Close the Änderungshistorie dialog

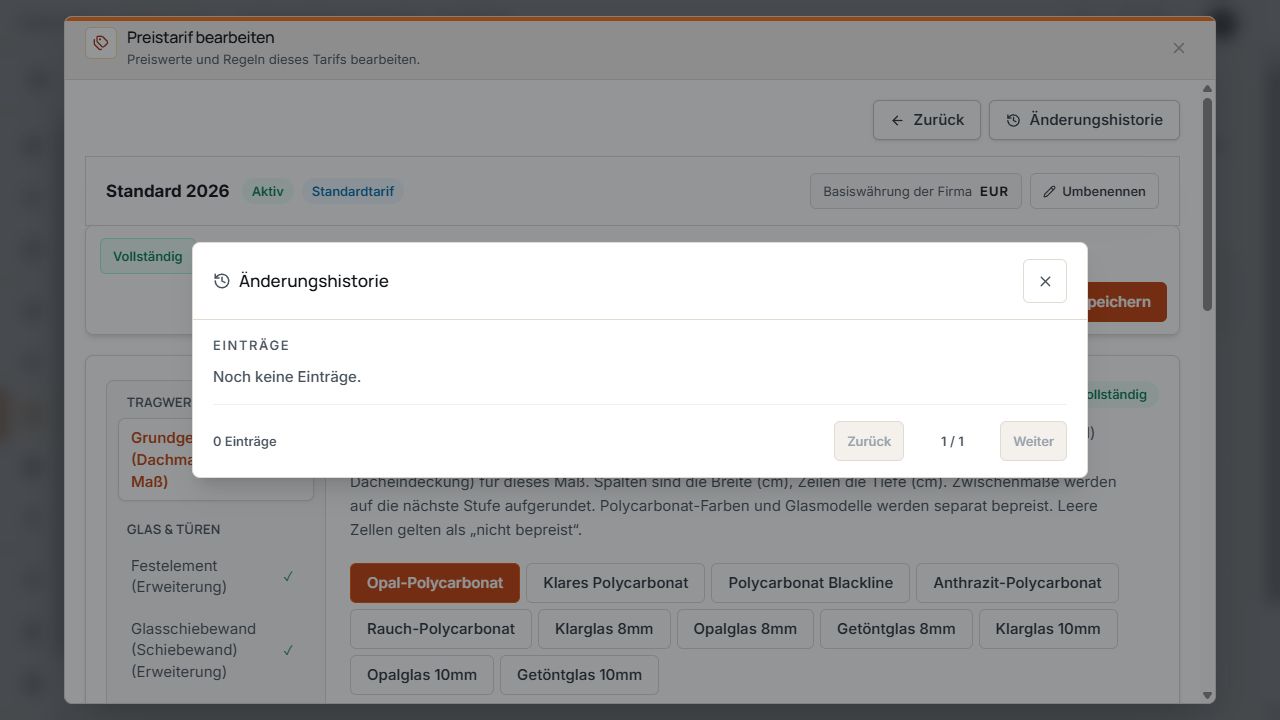pyautogui.click(x=1045, y=281)
